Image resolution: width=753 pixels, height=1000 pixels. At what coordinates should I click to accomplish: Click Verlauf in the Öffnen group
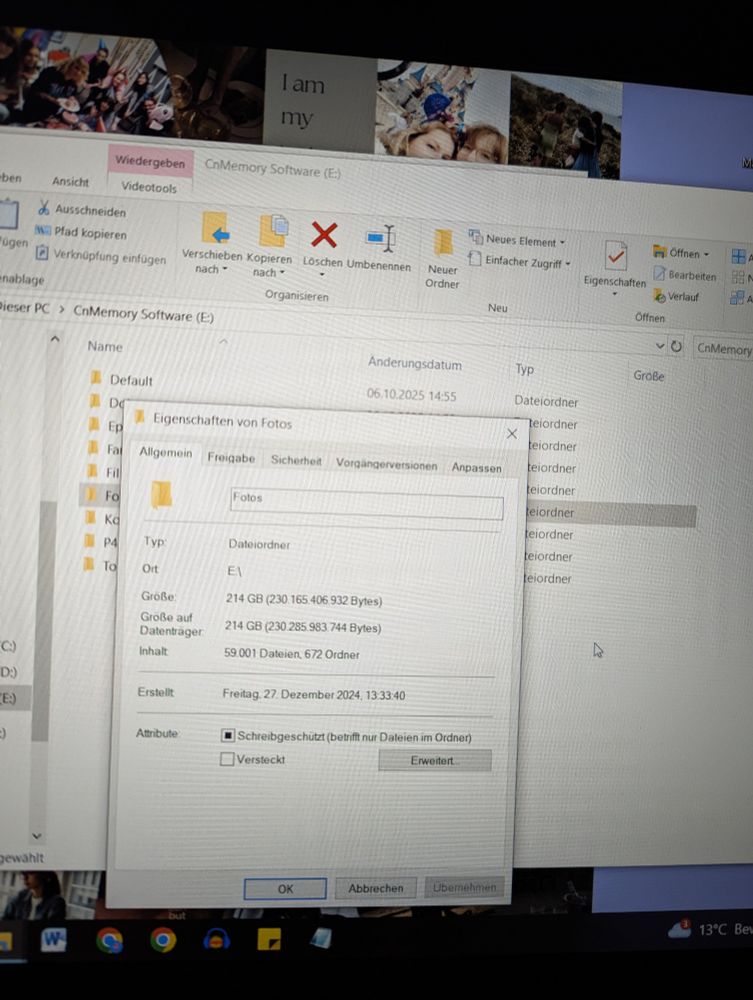click(676, 297)
